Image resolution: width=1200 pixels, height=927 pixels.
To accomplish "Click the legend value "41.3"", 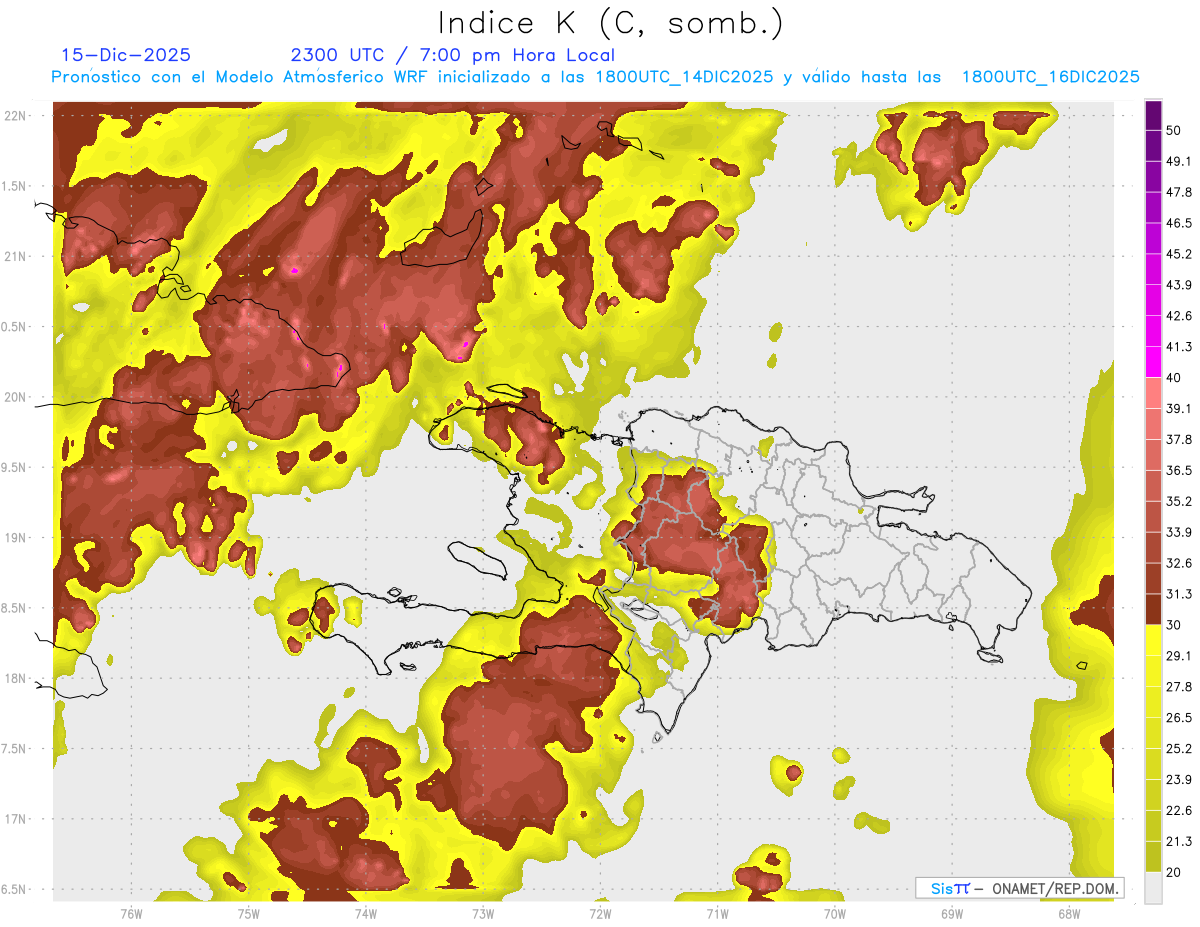I will 1180,347.
